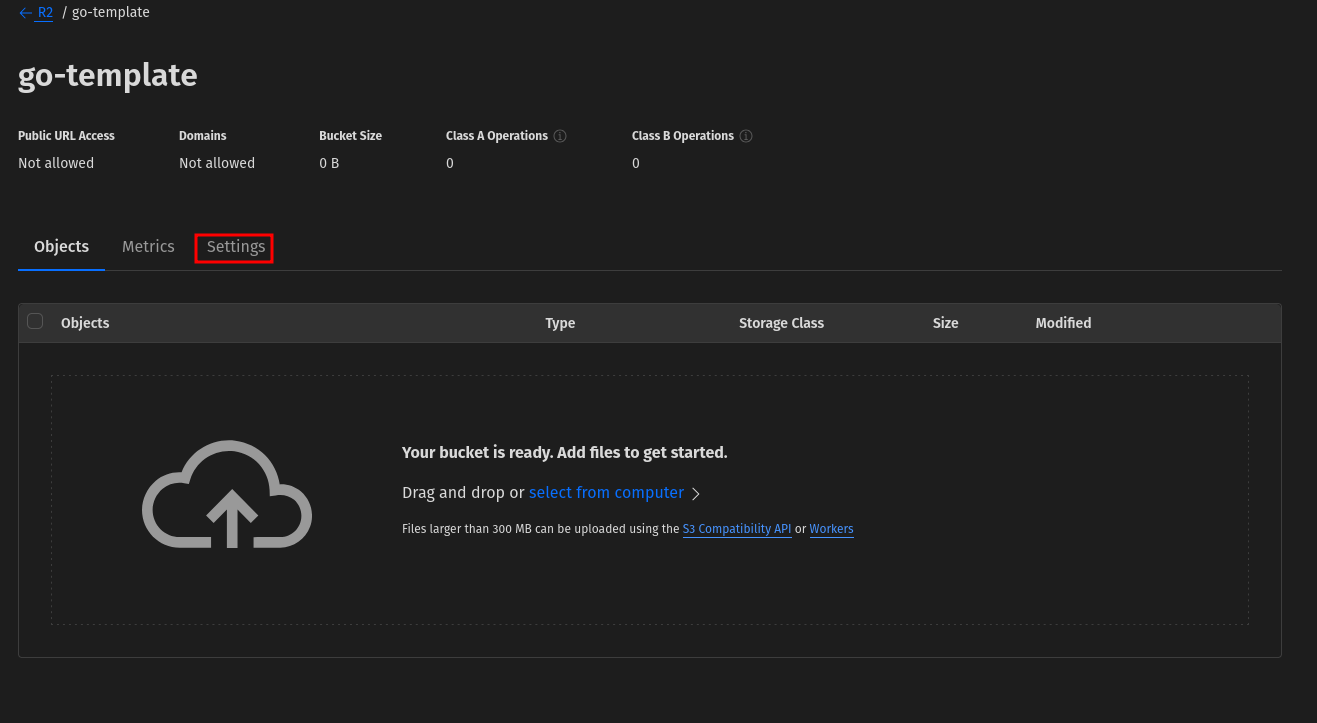Click the Size column header

[945, 323]
